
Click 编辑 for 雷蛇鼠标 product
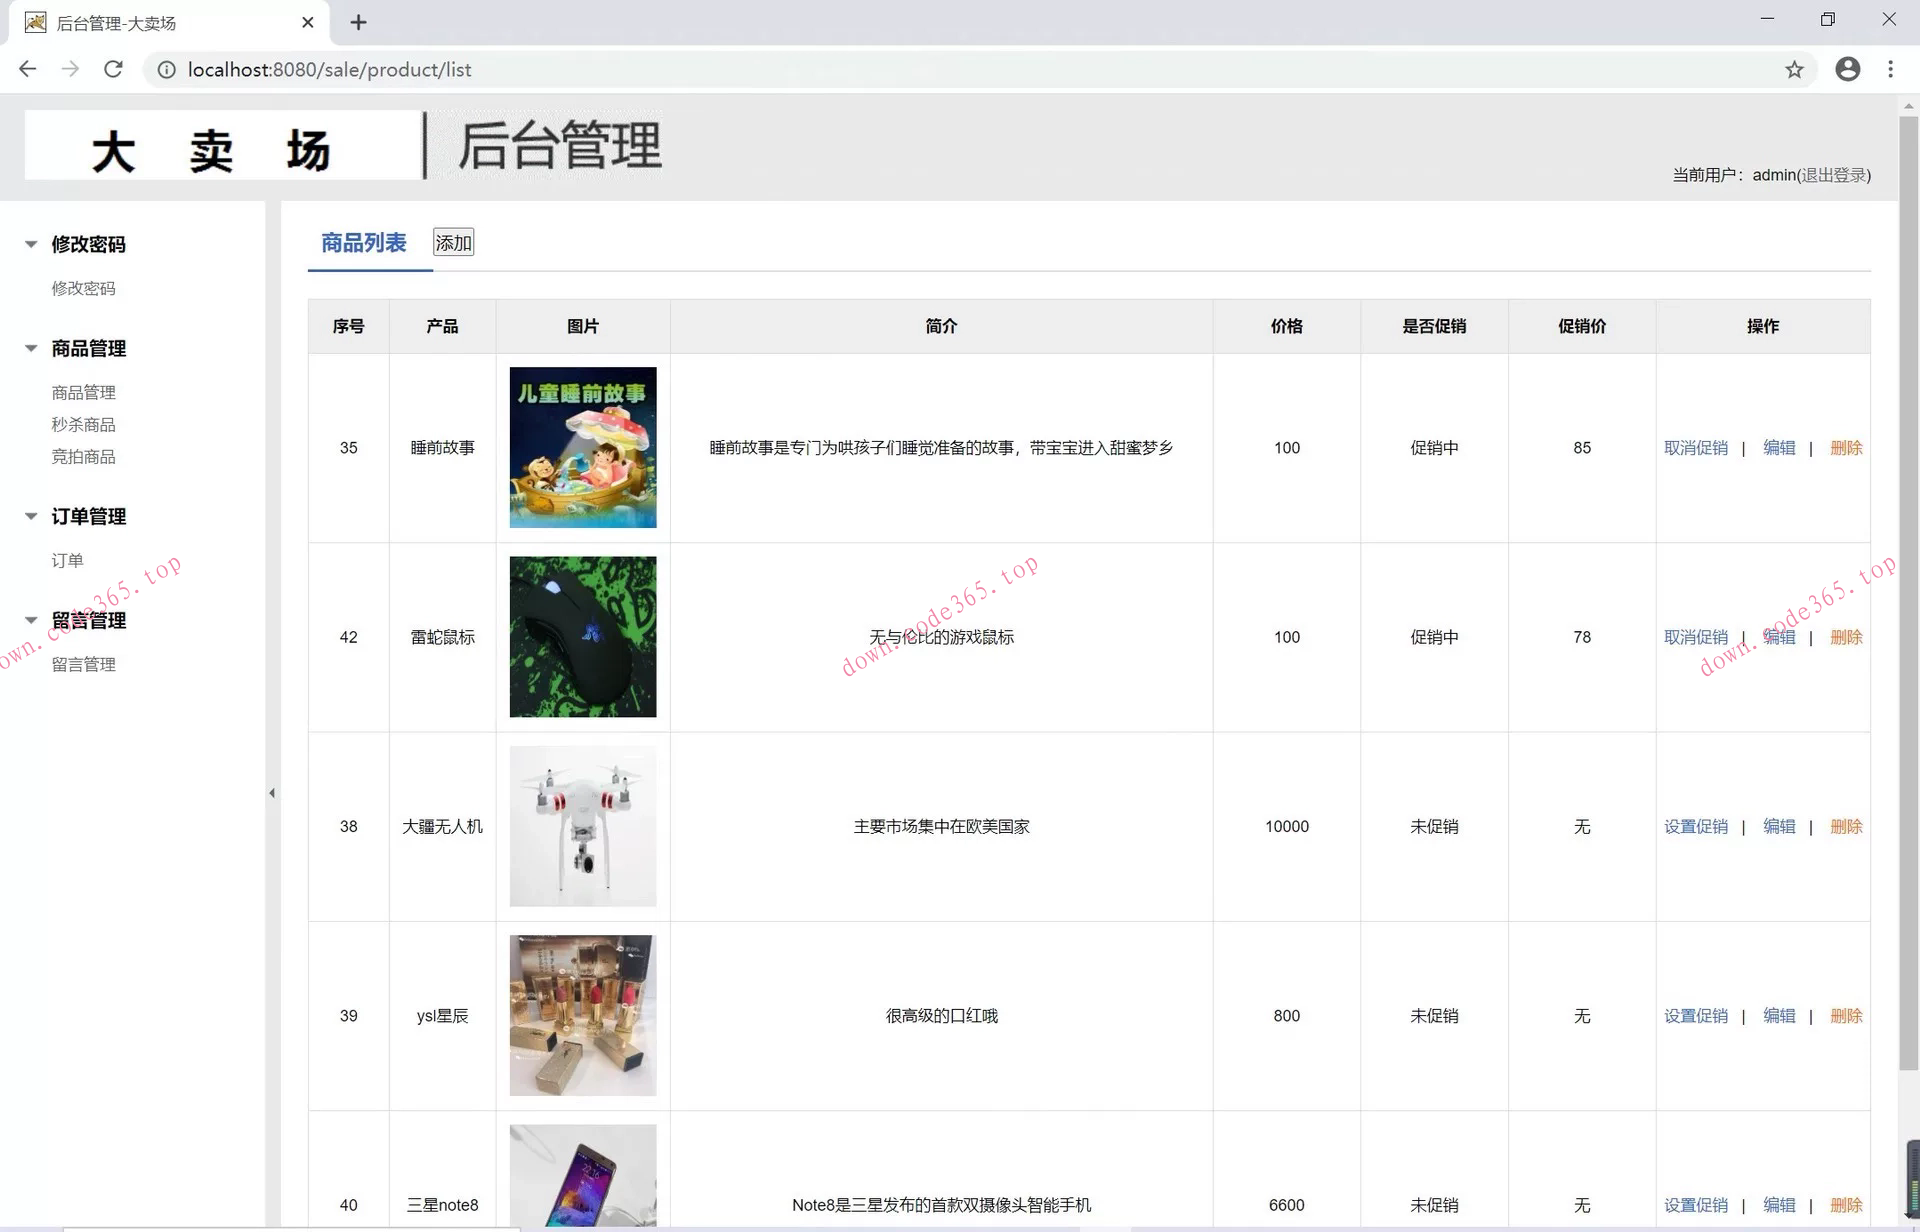(x=1780, y=637)
